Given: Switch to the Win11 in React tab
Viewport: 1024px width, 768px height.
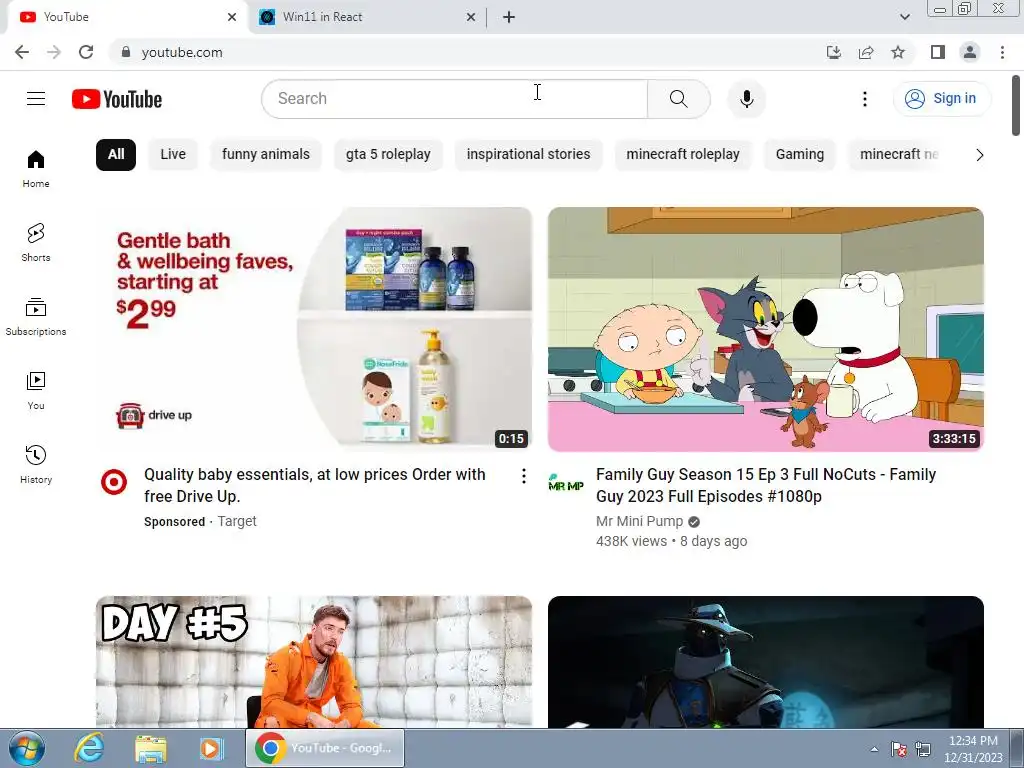Looking at the screenshot, I should tap(368, 17).
